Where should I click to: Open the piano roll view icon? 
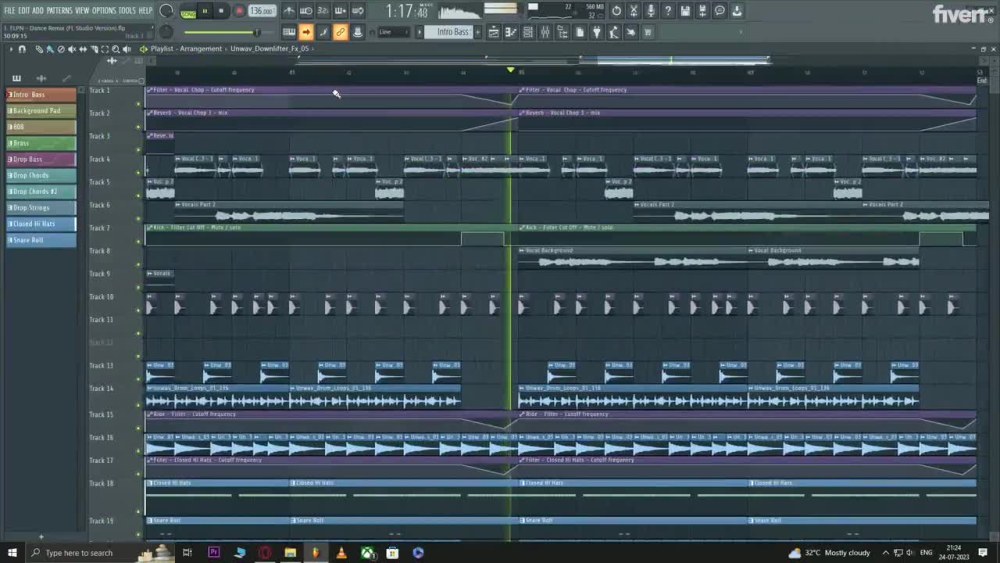pos(511,32)
